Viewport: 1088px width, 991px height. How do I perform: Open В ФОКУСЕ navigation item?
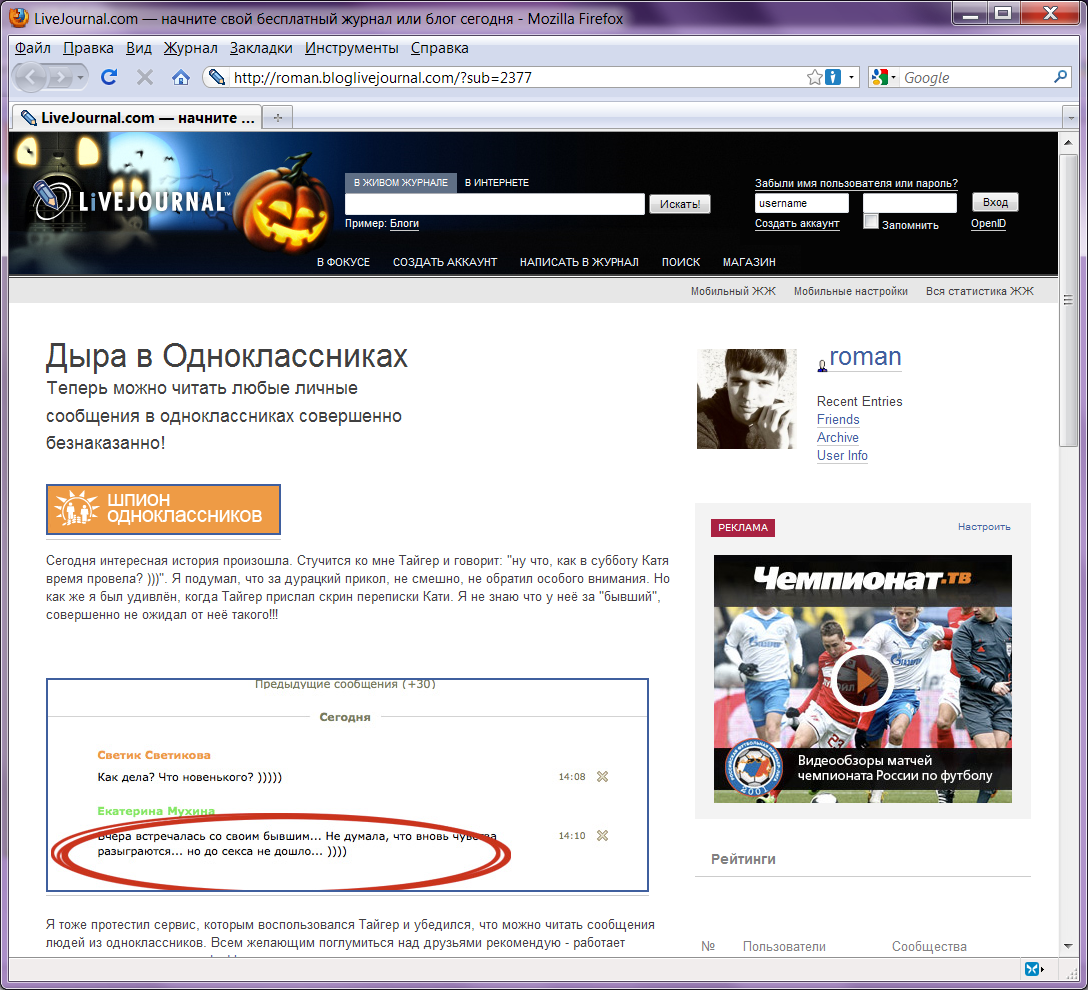343,262
